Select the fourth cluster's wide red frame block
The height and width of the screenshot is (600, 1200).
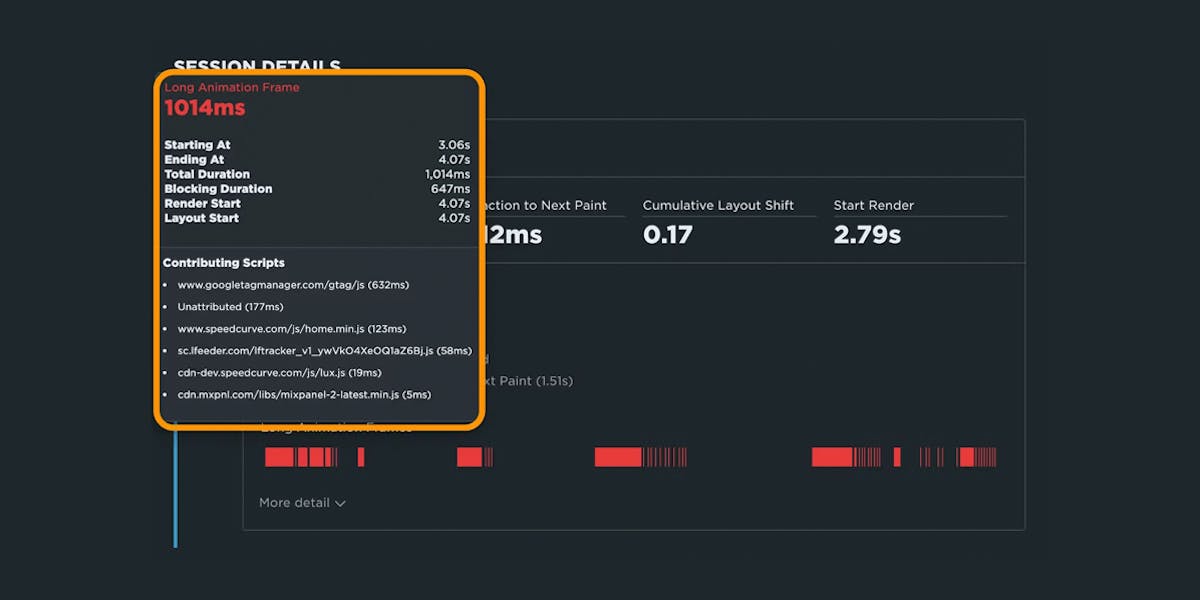tap(831, 457)
